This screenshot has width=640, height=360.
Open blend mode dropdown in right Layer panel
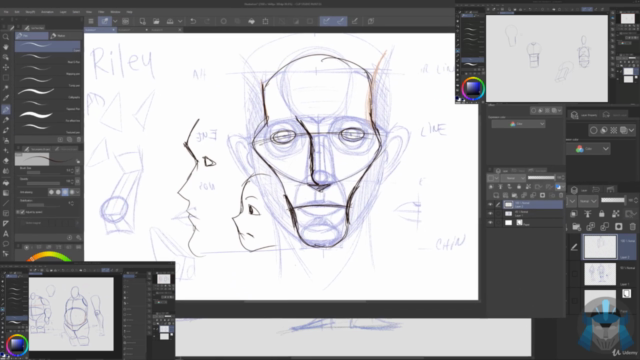pyautogui.click(x=588, y=201)
